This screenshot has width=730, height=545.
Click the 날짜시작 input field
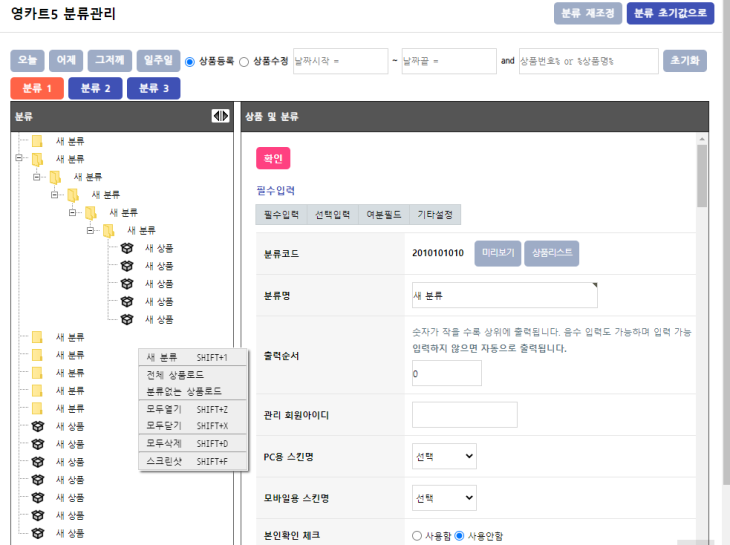click(x=341, y=61)
